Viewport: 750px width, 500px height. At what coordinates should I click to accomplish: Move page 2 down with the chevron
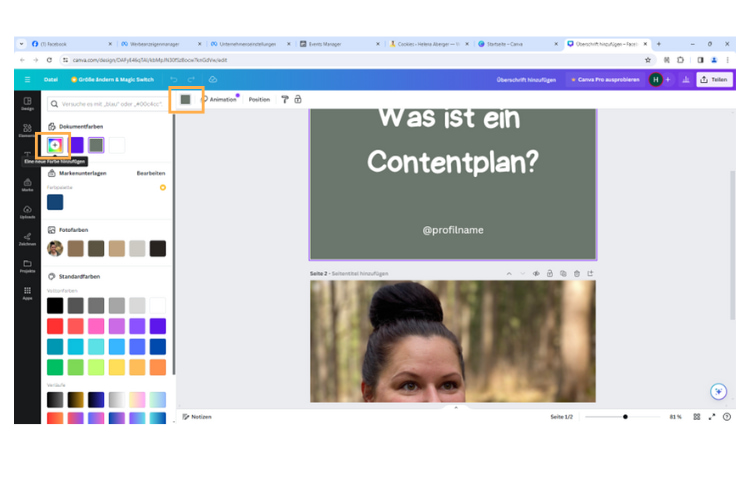click(x=522, y=273)
